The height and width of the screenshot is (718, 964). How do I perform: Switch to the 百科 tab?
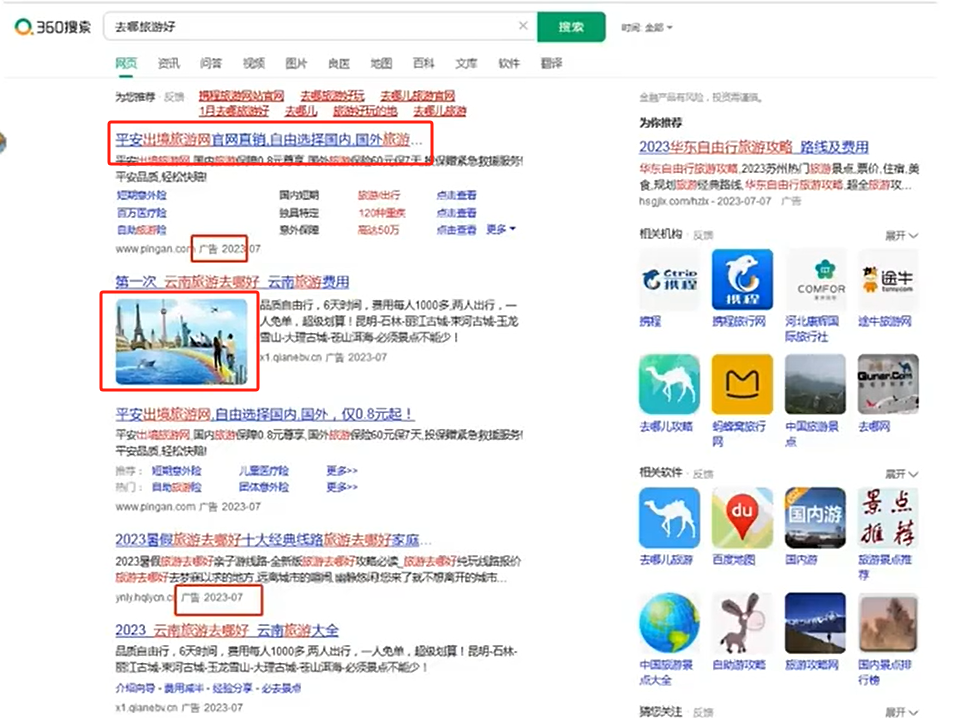click(x=424, y=63)
